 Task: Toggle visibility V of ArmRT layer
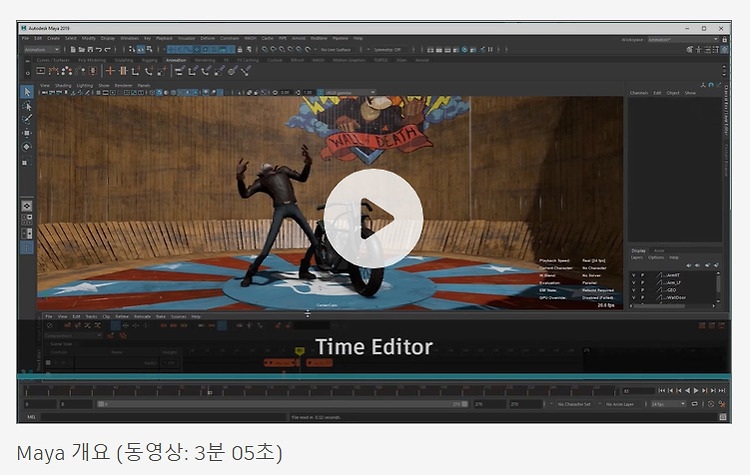coord(633,276)
